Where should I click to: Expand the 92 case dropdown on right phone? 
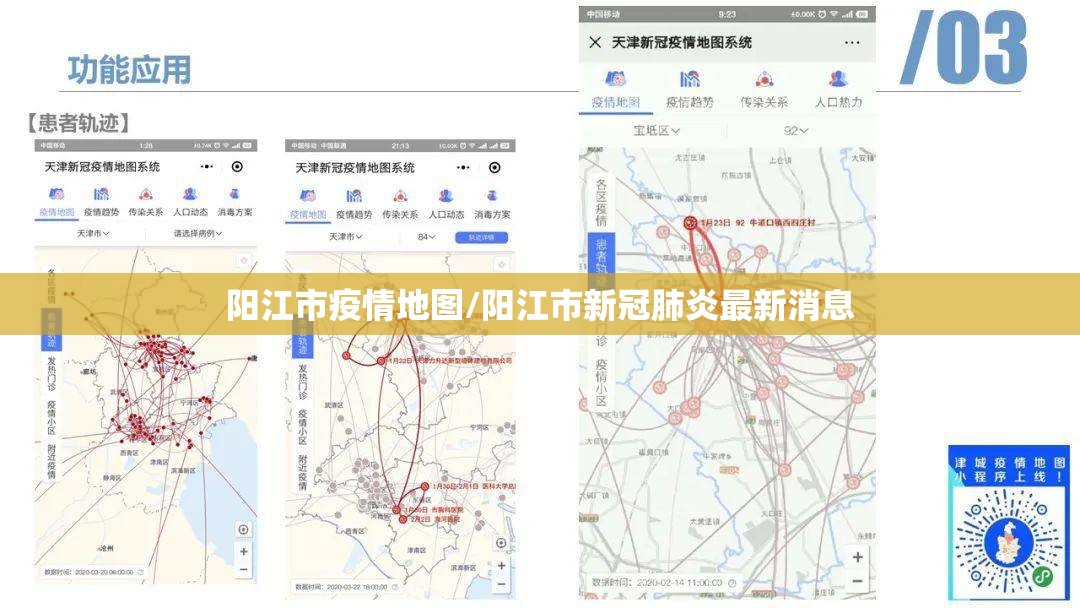click(796, 130)
